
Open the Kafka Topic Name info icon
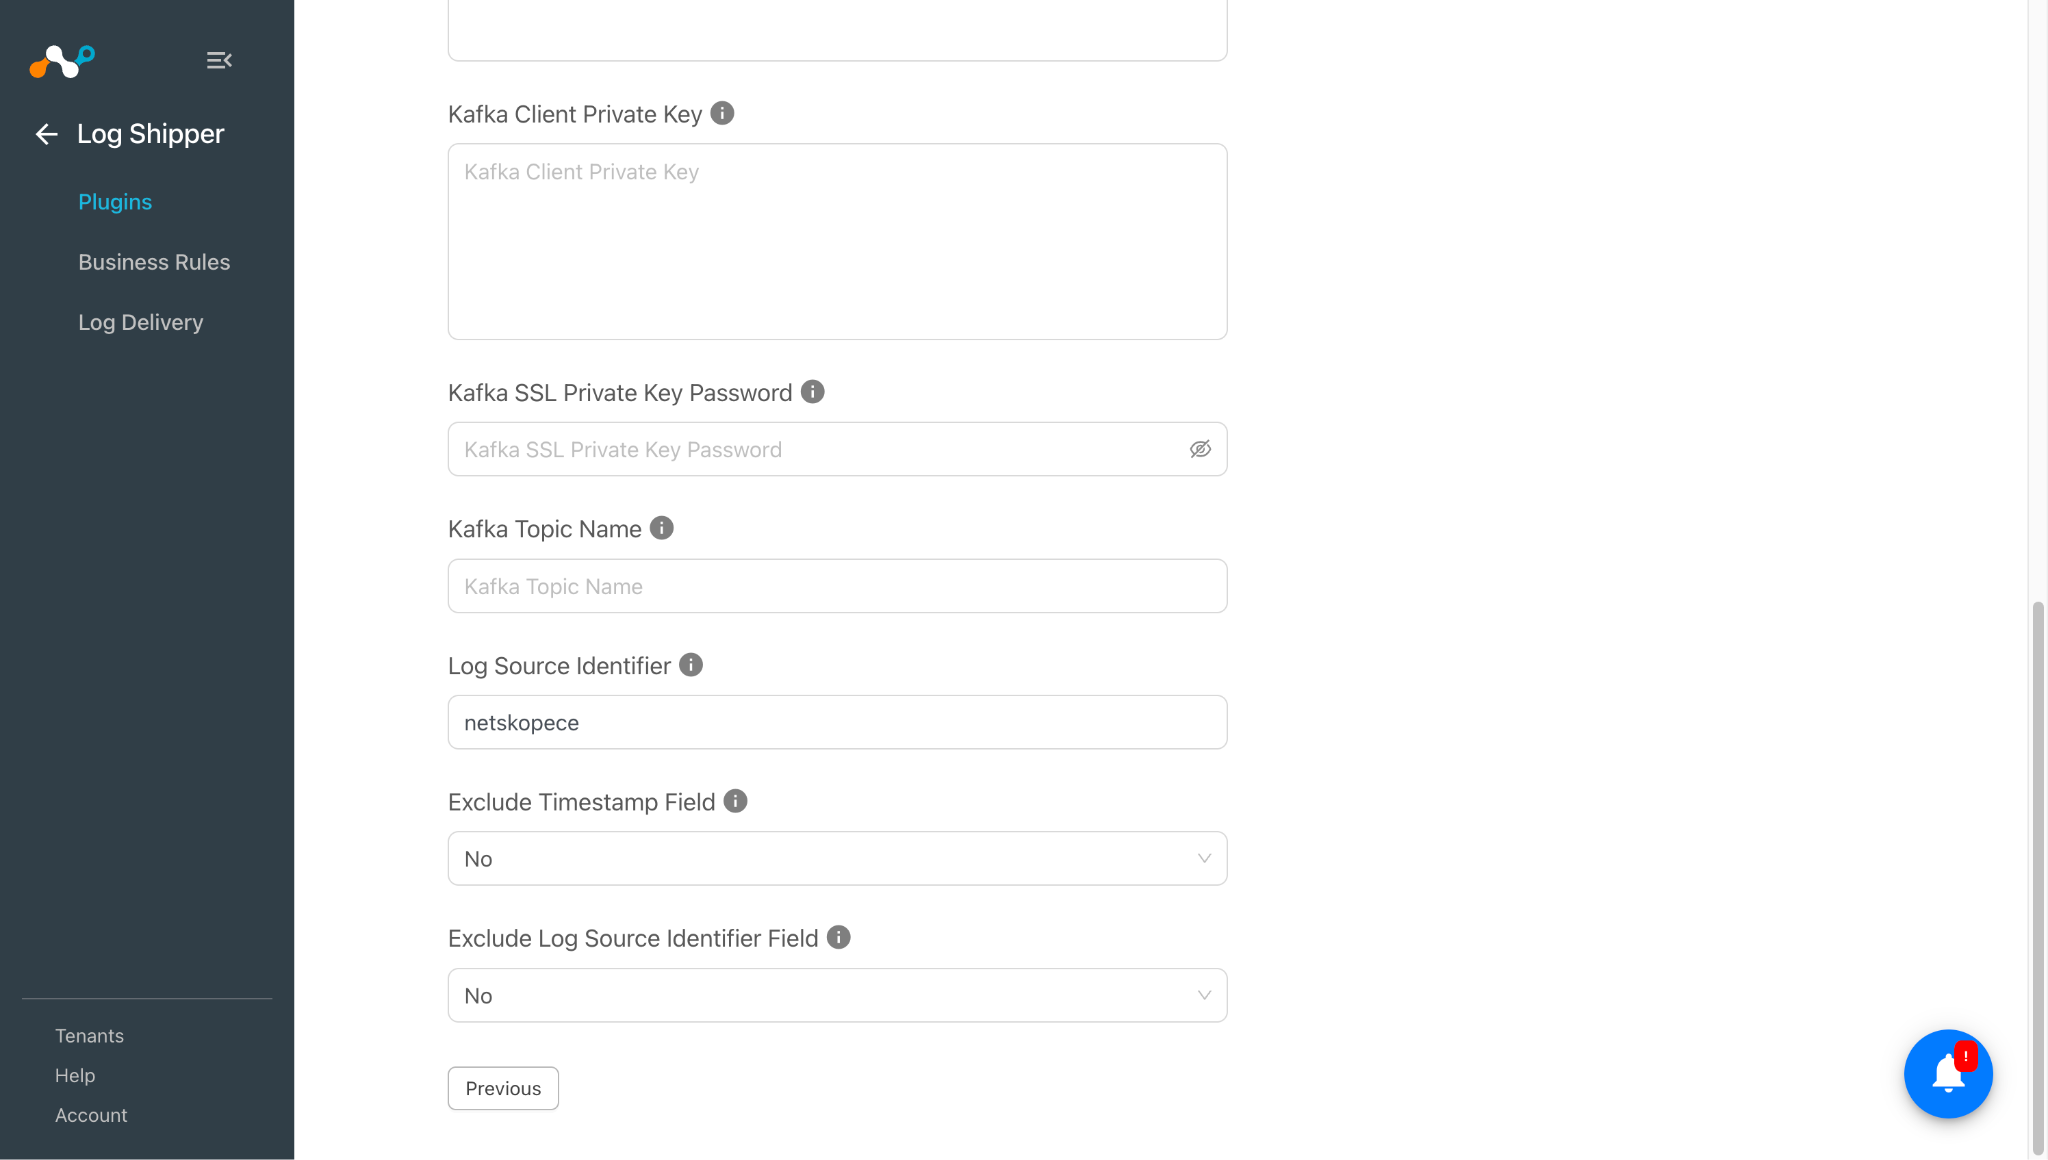662,528
